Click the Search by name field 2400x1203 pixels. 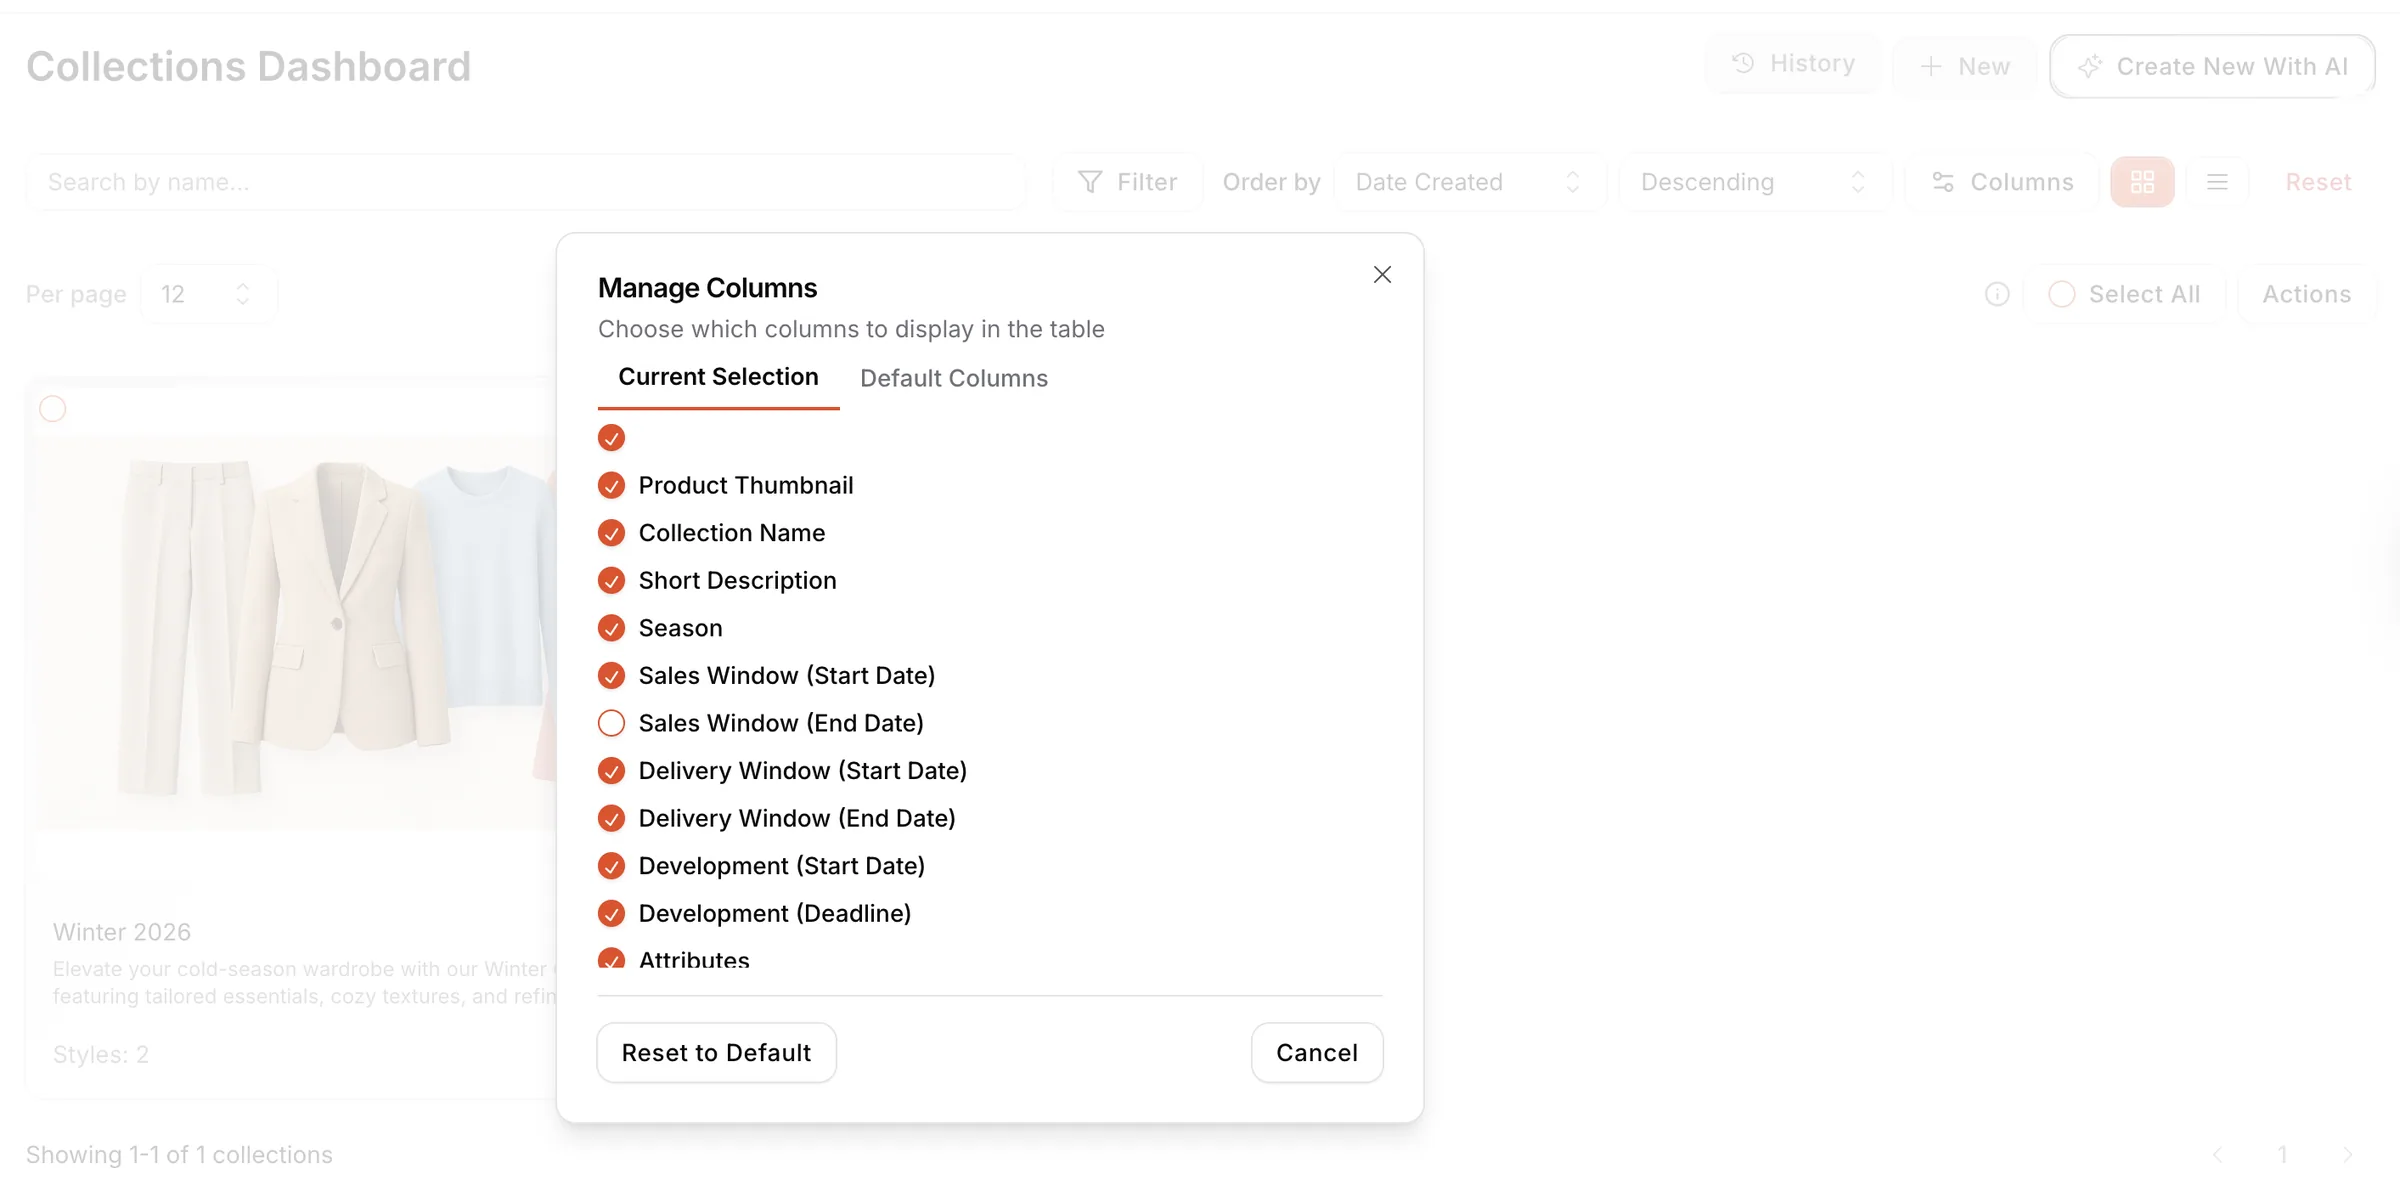[526, 182]
